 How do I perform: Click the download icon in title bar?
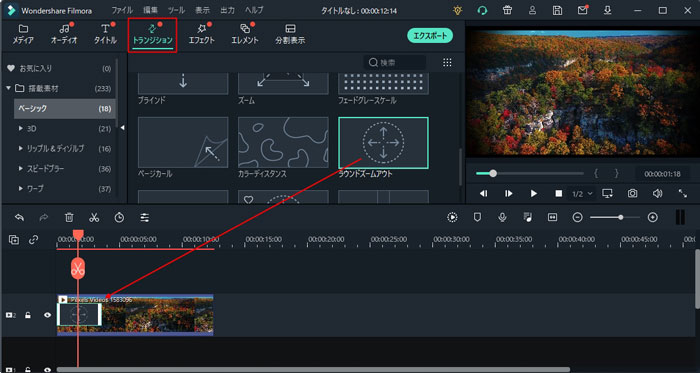(x=607, y=10)
